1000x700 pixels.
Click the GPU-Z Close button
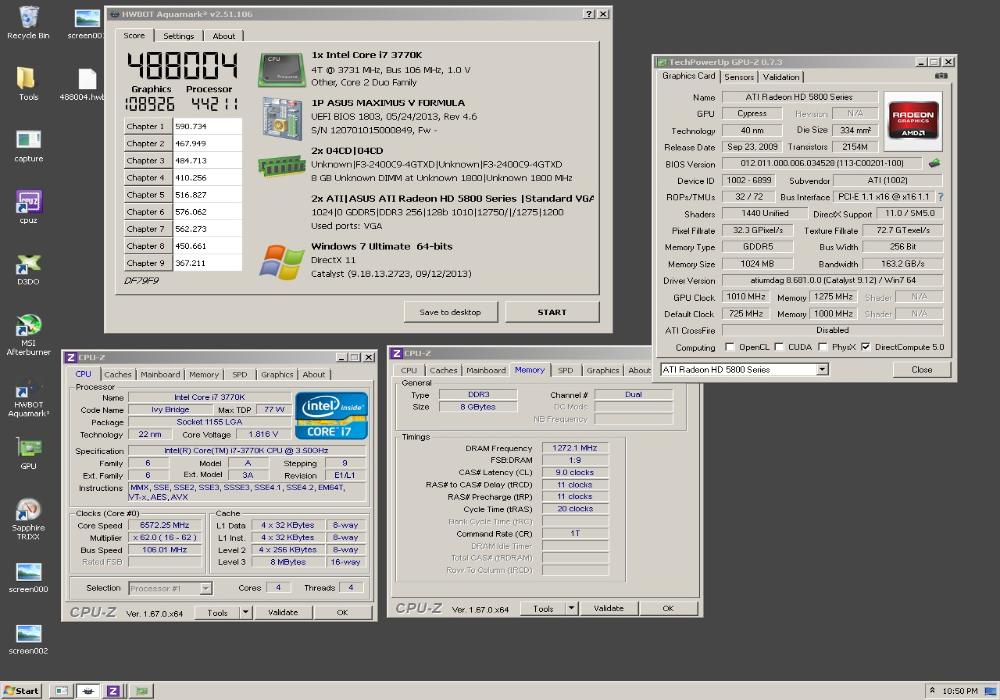922,370
